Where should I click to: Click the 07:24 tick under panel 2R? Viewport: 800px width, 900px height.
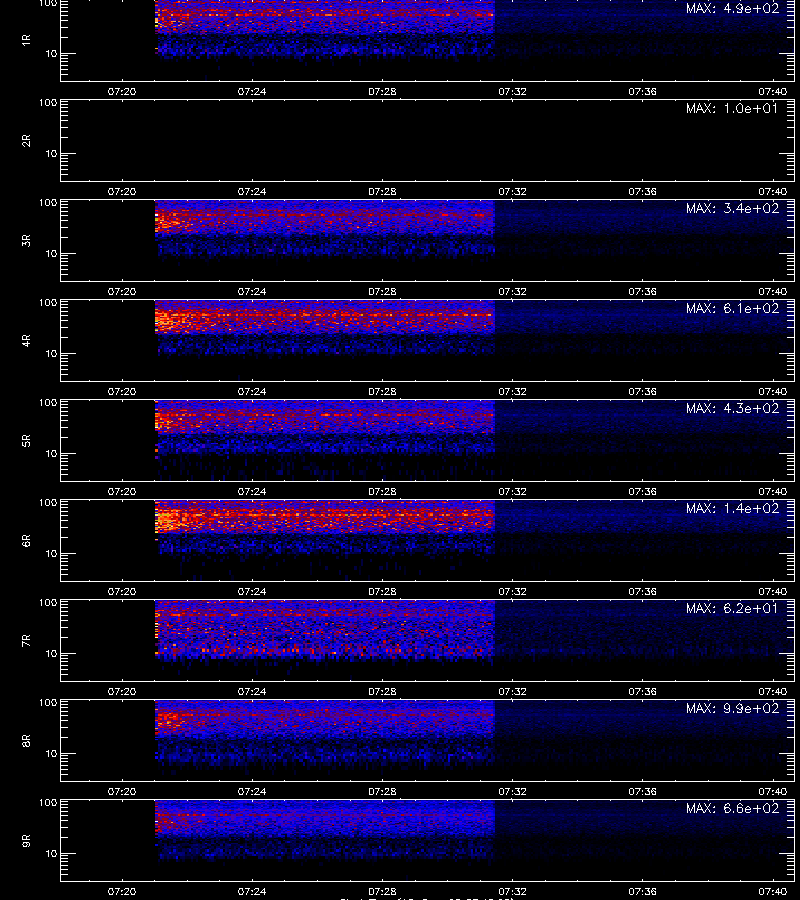pyautogui.click(x=252, y=191)
